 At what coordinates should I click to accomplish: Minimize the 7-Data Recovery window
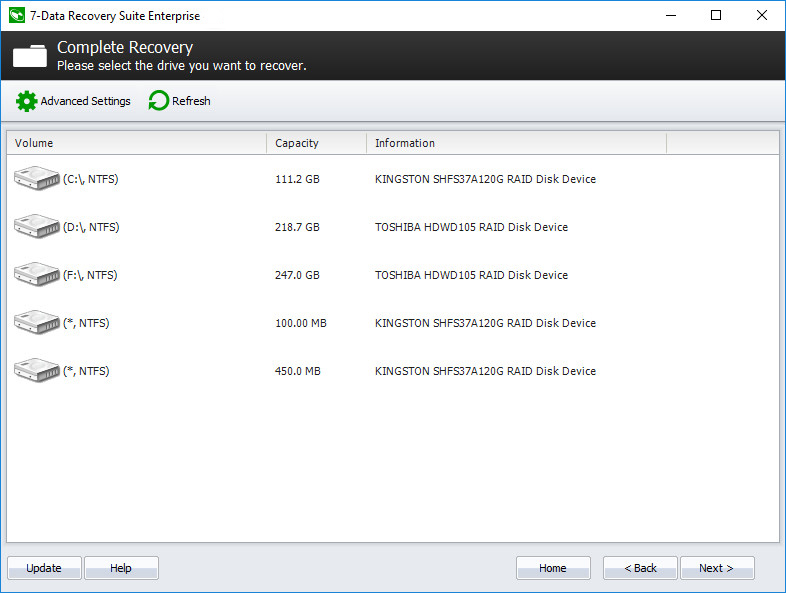(x=671, y=15)
